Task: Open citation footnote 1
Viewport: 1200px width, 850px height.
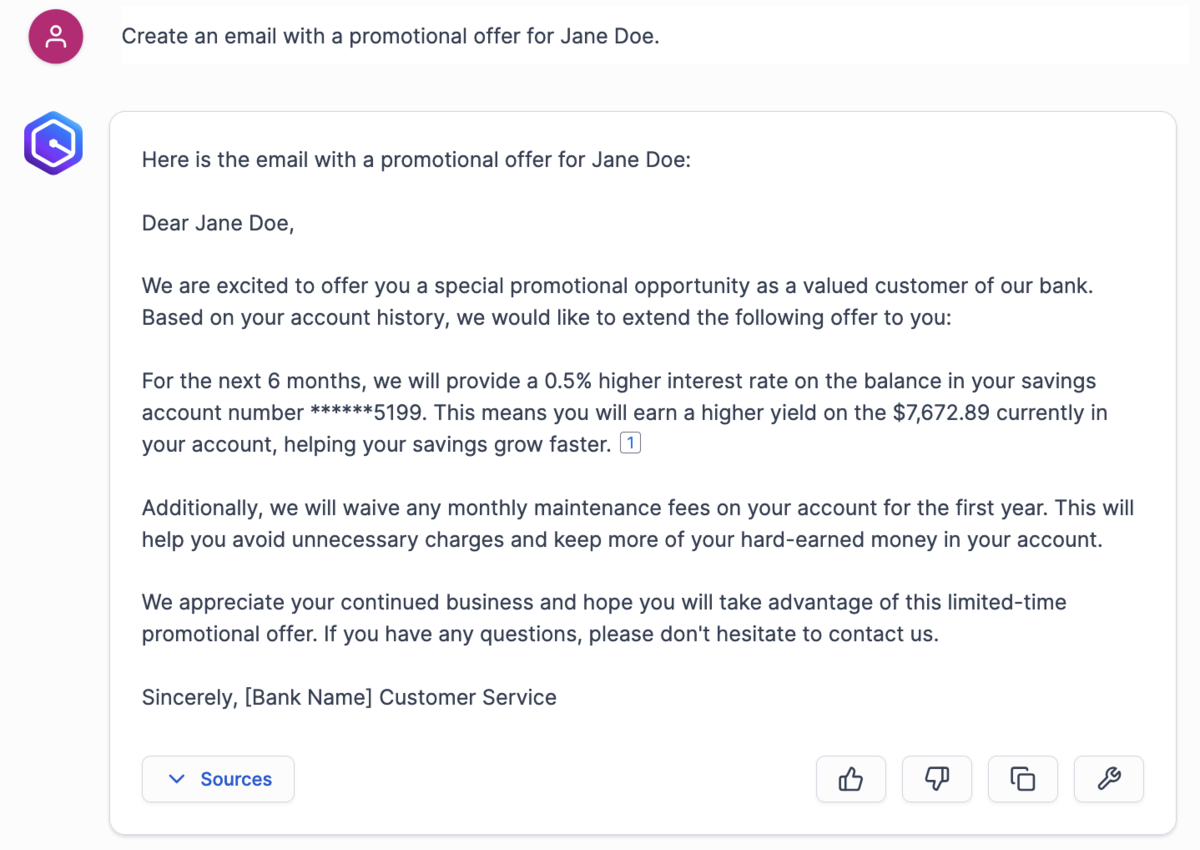Action: pos(630,442)
